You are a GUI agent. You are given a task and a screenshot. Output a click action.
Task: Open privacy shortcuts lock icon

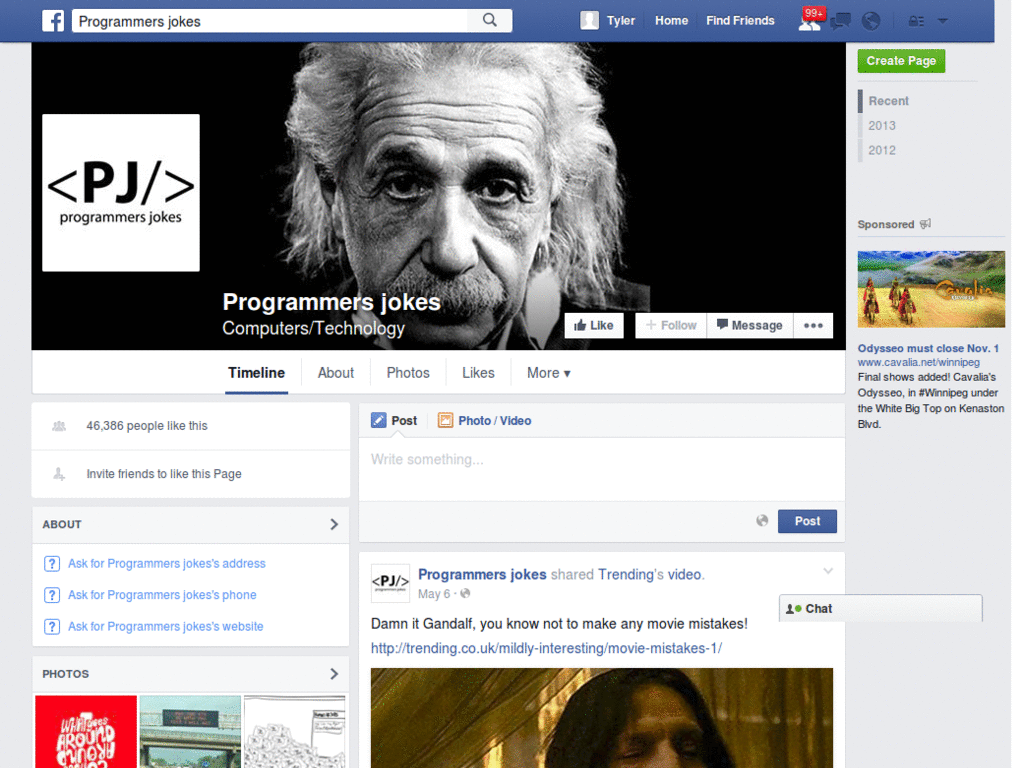click(x=916, y=21)
